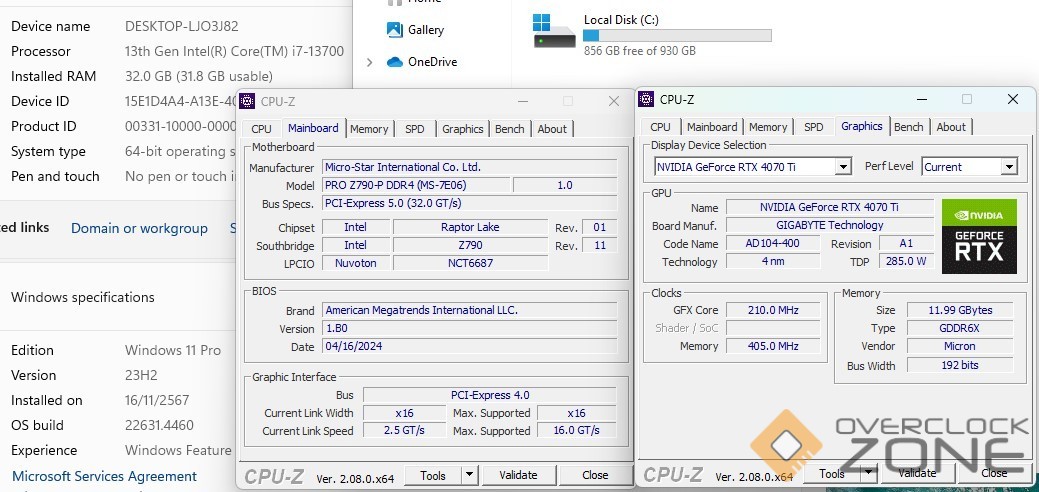Expand the OneDrive tree chevron
This screenshot has height=492, width=1039.
coord(370,62)
